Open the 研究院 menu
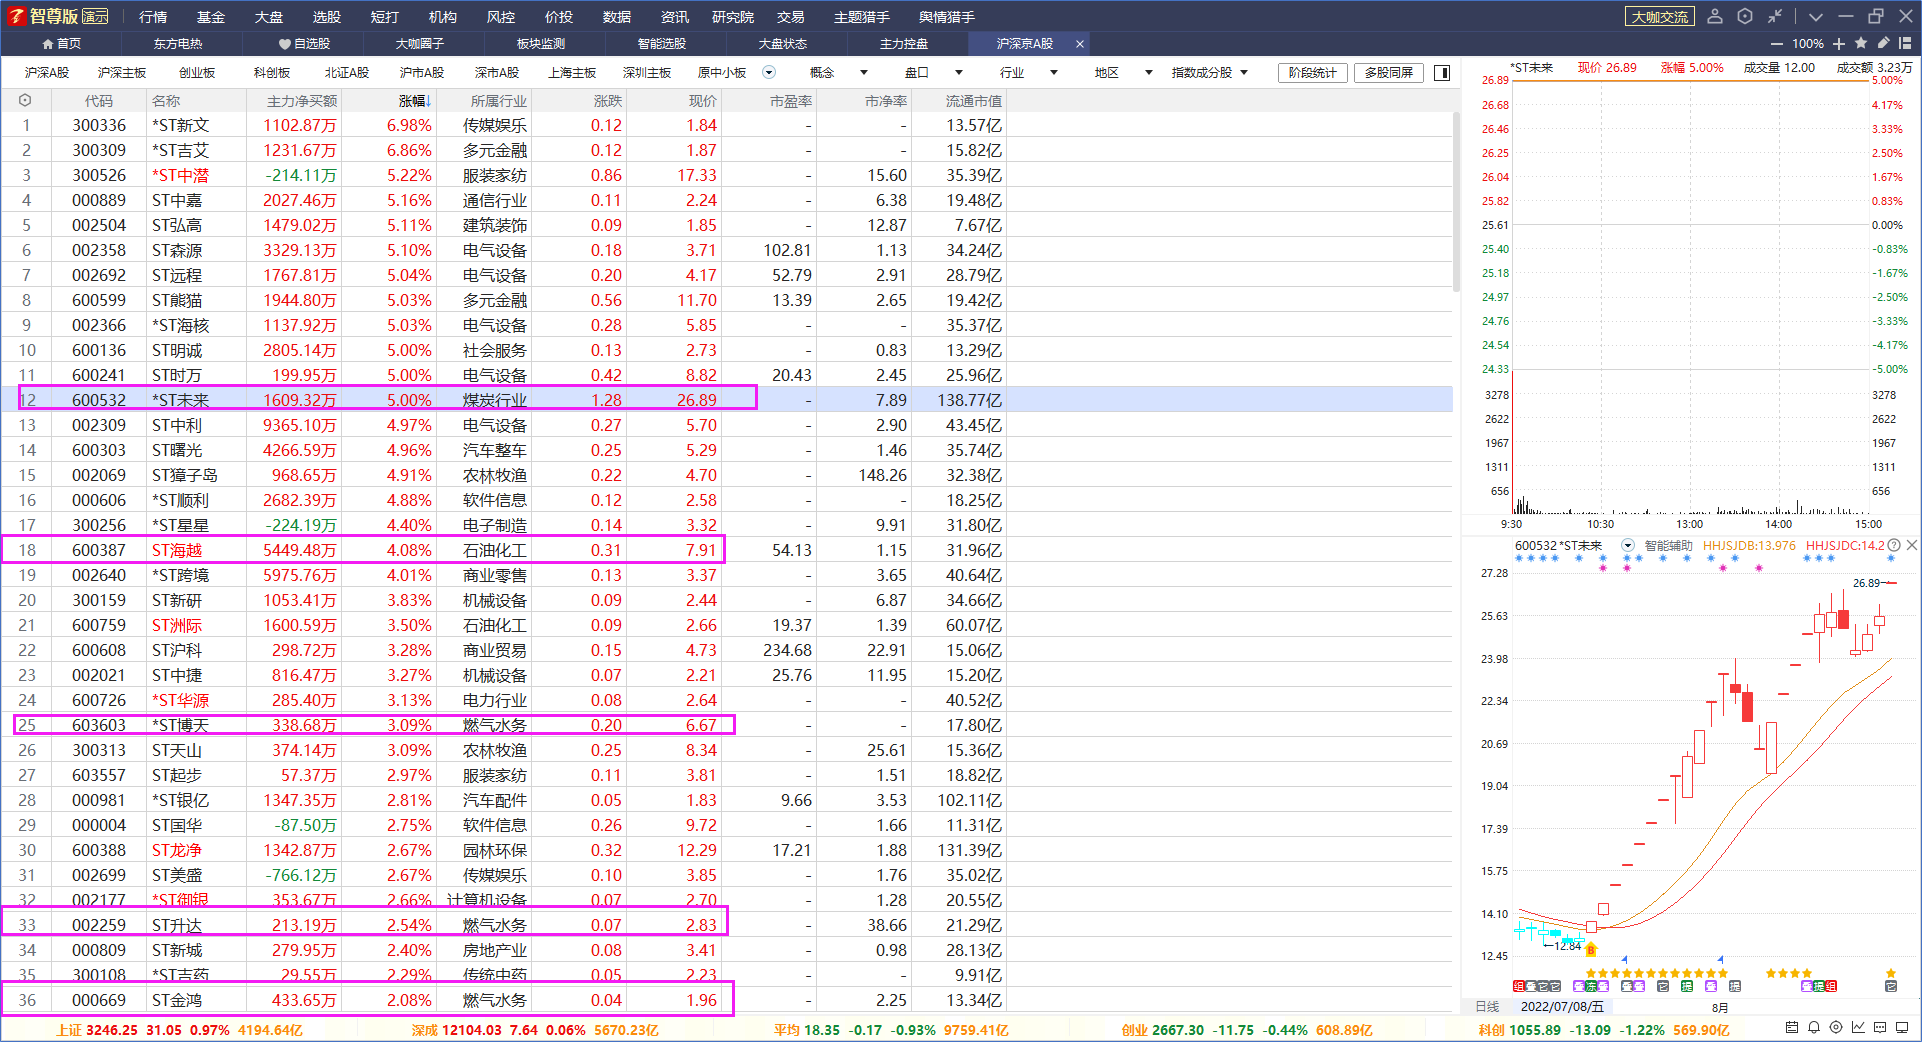 click(733, 17)
